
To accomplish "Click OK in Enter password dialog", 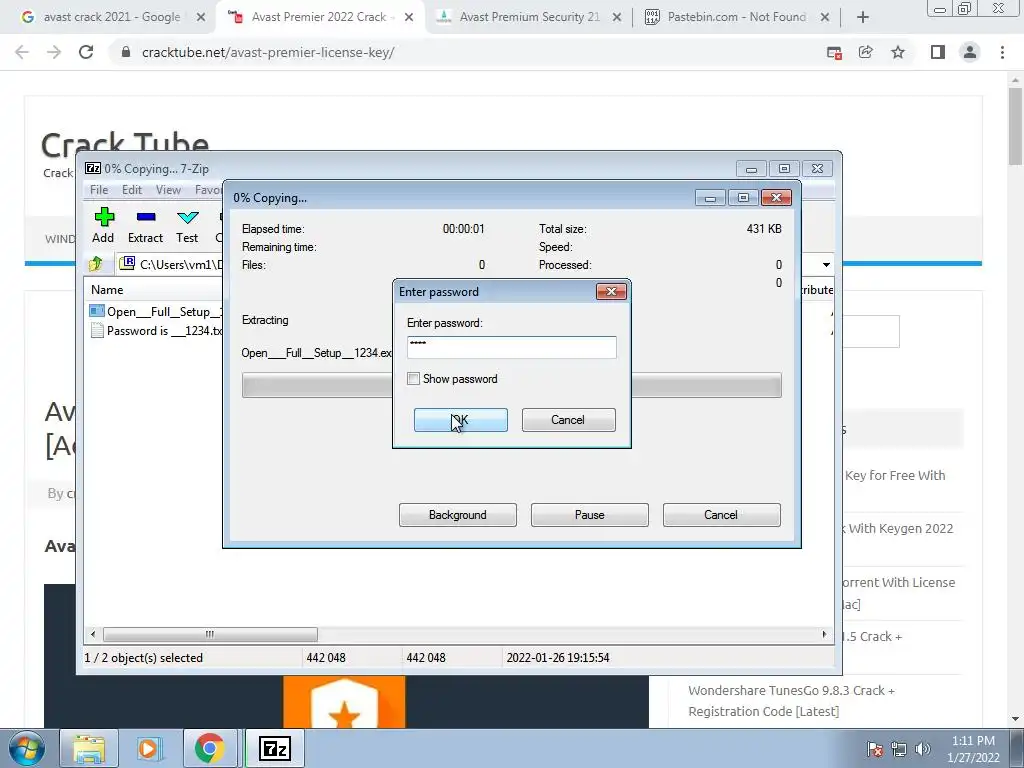I will (460, 420).
